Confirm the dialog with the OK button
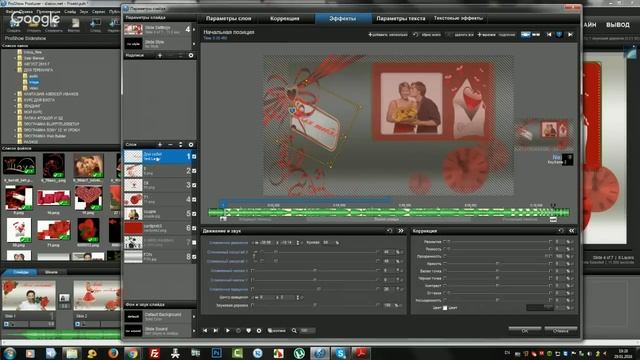 [x=525, y=330]
